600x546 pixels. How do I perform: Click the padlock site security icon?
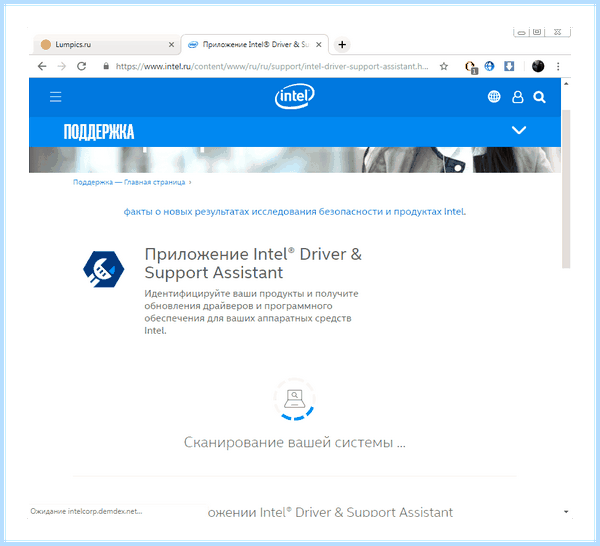click(106, 66)
